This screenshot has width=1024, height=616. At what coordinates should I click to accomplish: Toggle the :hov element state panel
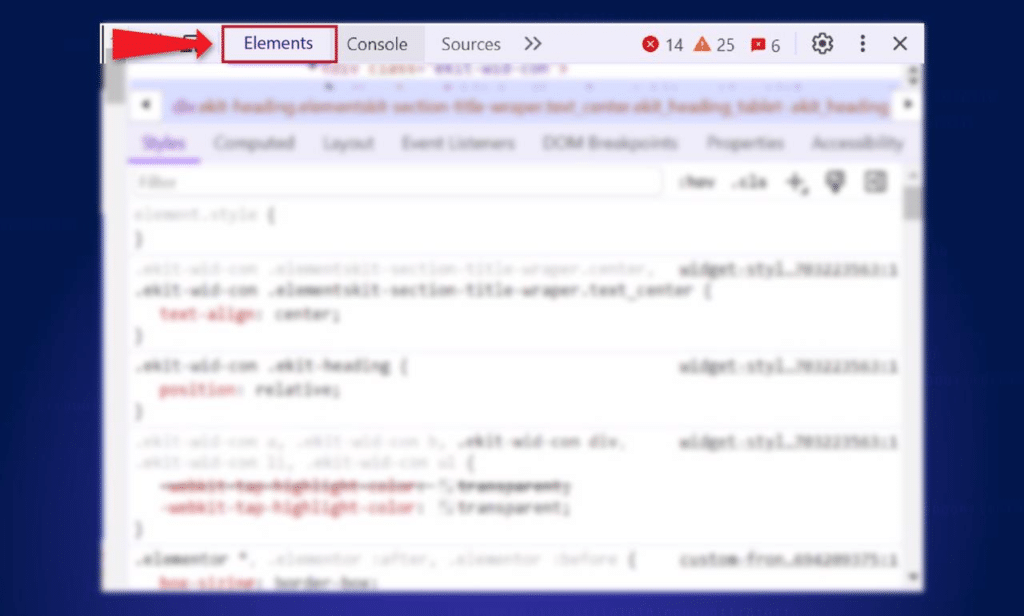tap(695, 182)
